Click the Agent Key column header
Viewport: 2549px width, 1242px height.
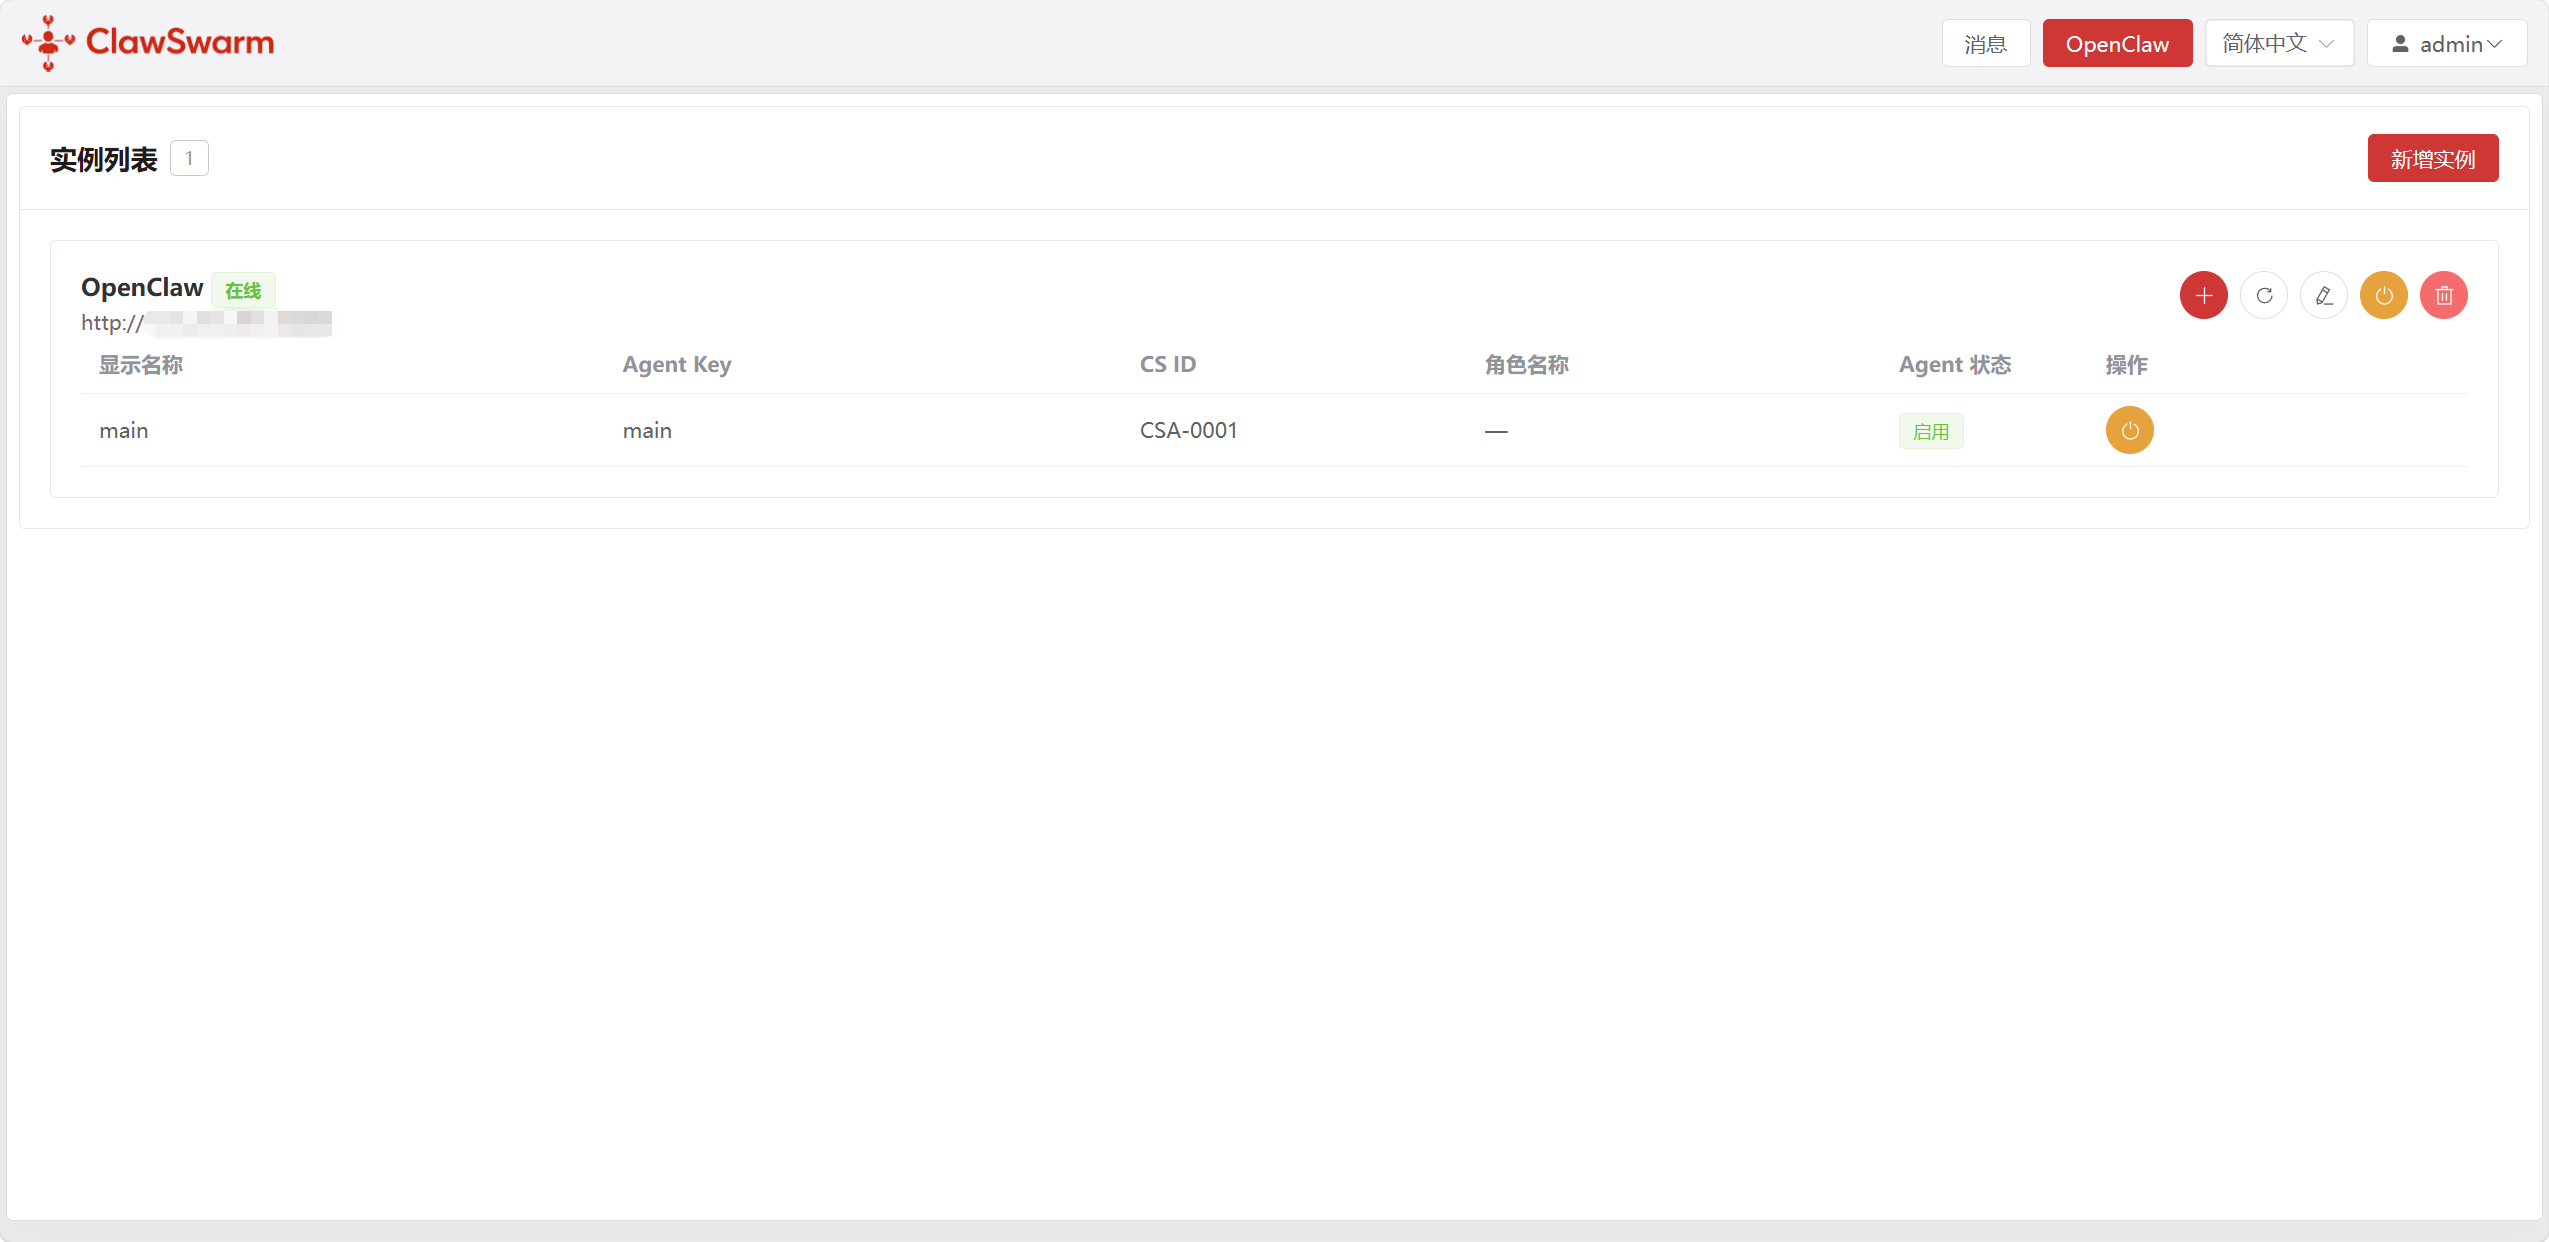pyautogui.click(x=676, y=364)
